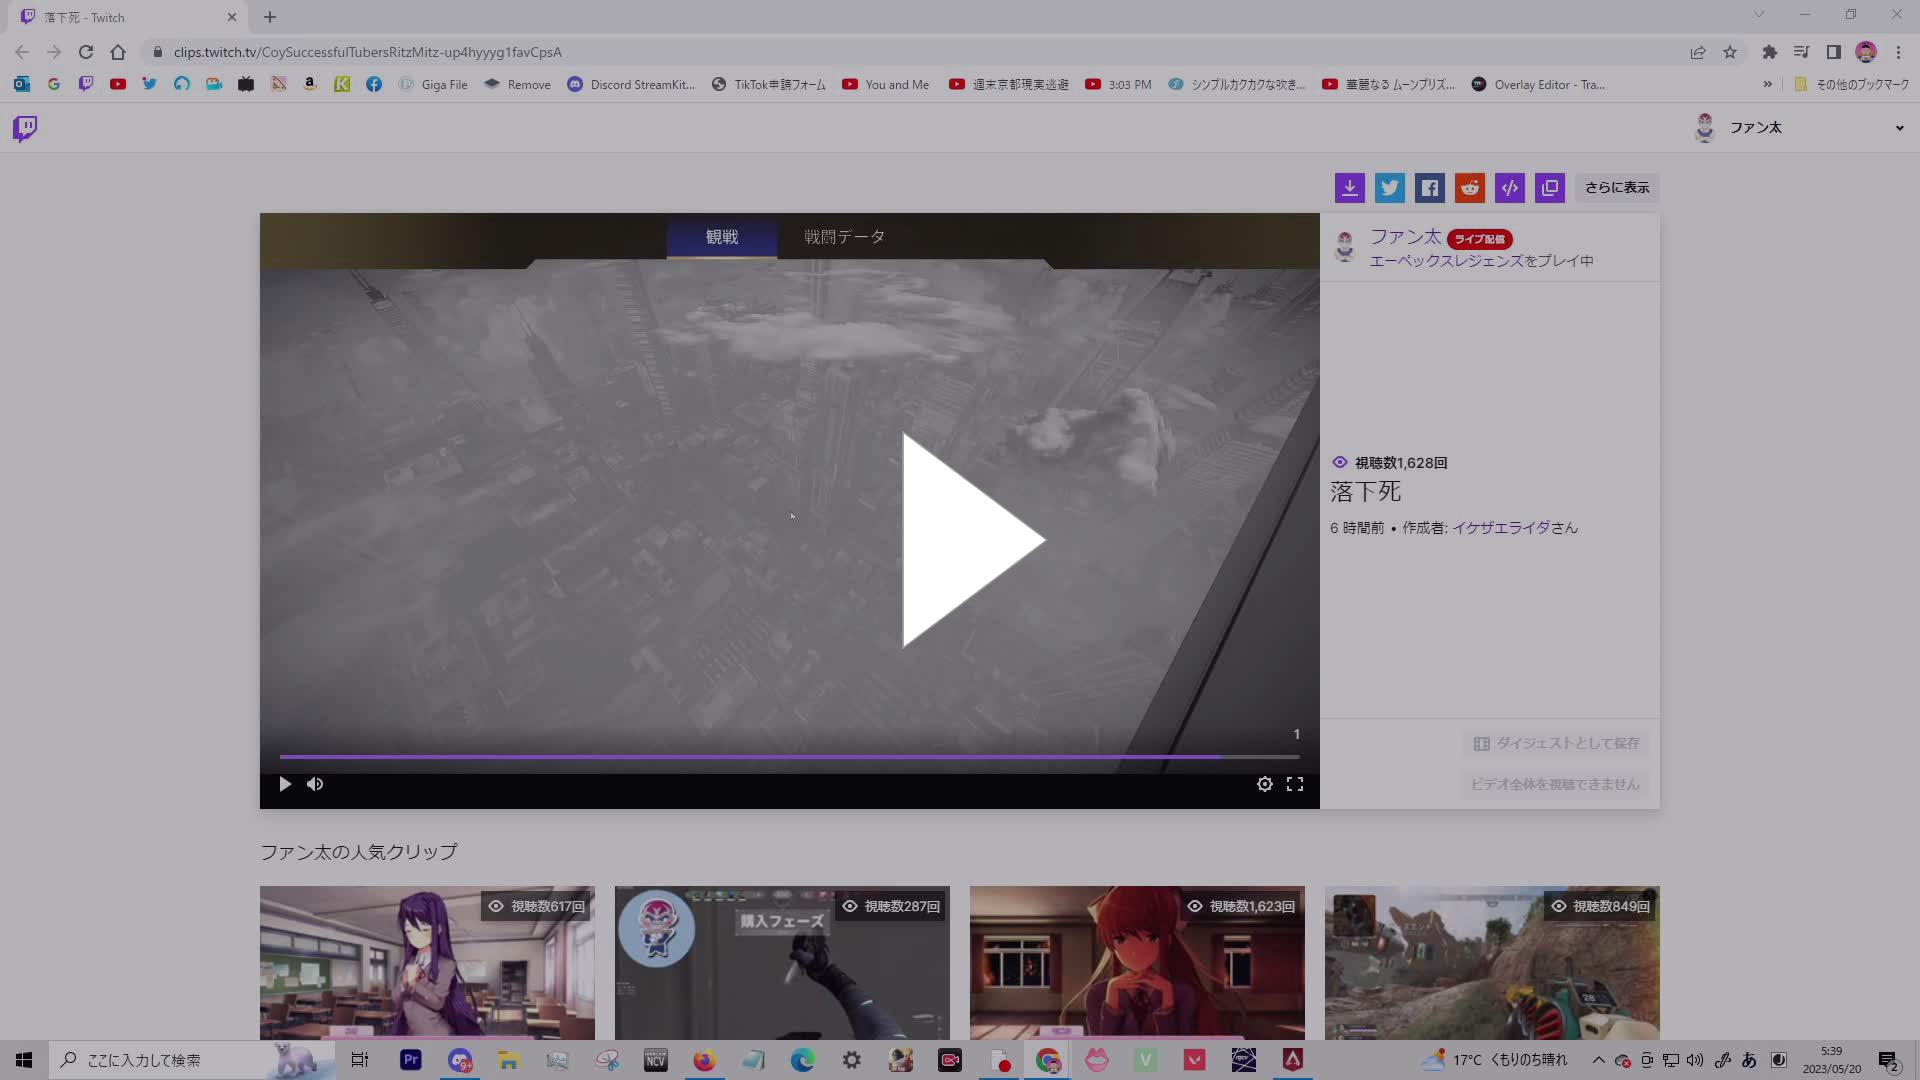Enter fullscreen mode in the player
This screenshot has width=1920, height=1080.
(x=1295, y=784)
